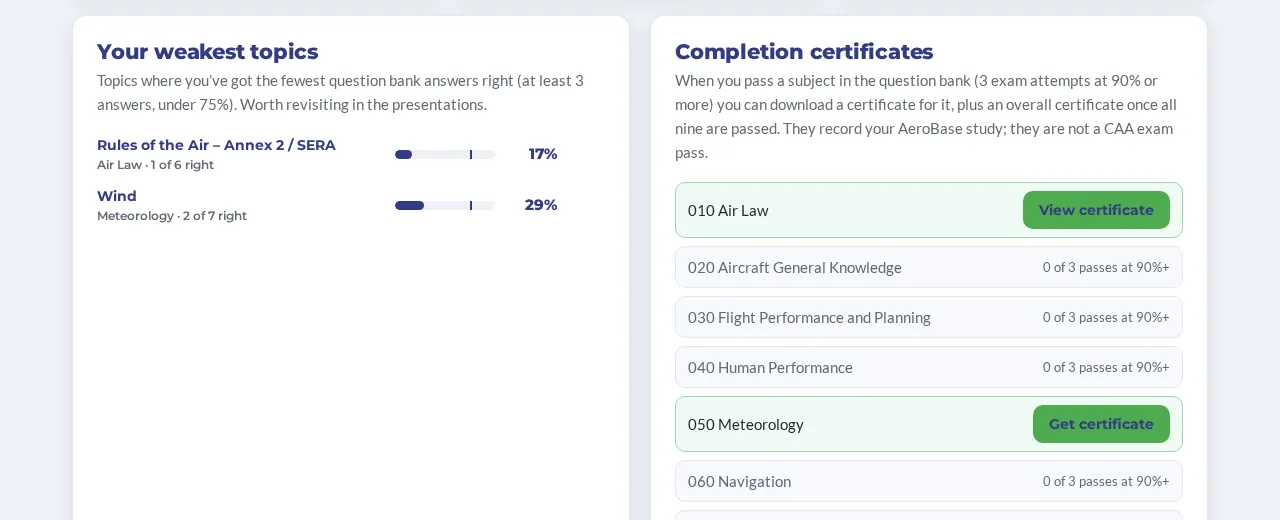The width and height of the screenshot is (1280, 520).
Task: Open the Wind weakest topic link
Action: (117, 196)
